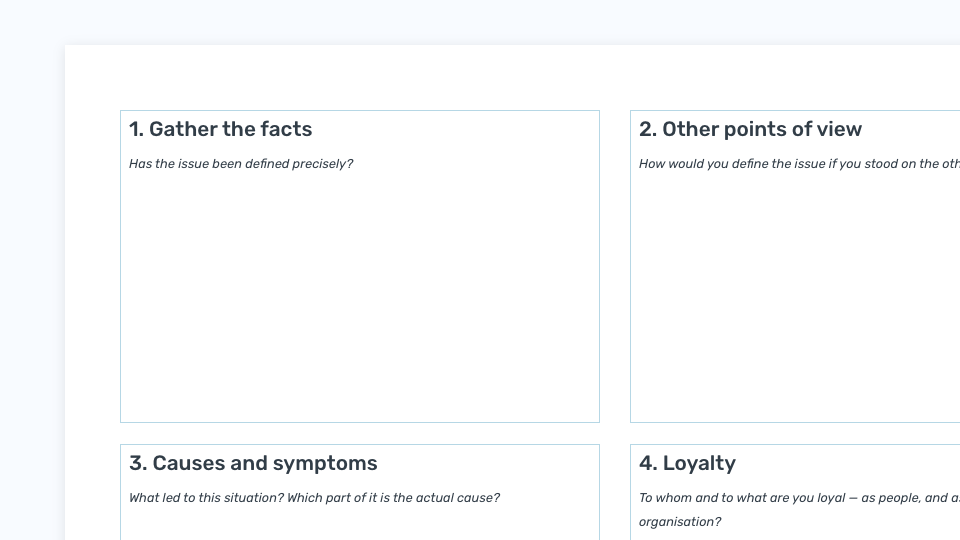
Task: Select the "To whom and to what are you loyal" line
Action: point(799,498)
